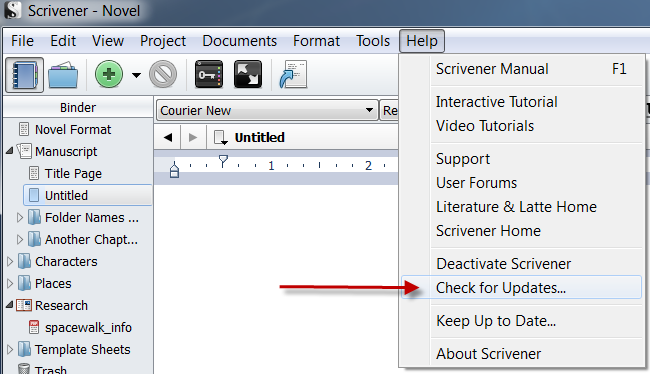
Task: Open Scrivener Home from Help menu
Action: (521, 231)
